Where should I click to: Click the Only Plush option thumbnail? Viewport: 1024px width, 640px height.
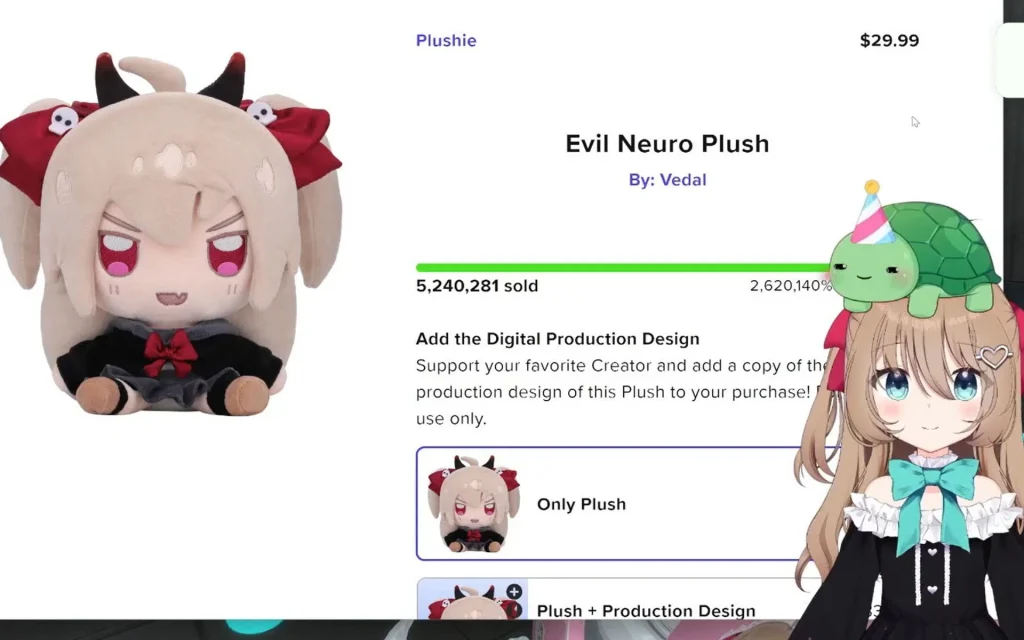[x=473, y=504]
